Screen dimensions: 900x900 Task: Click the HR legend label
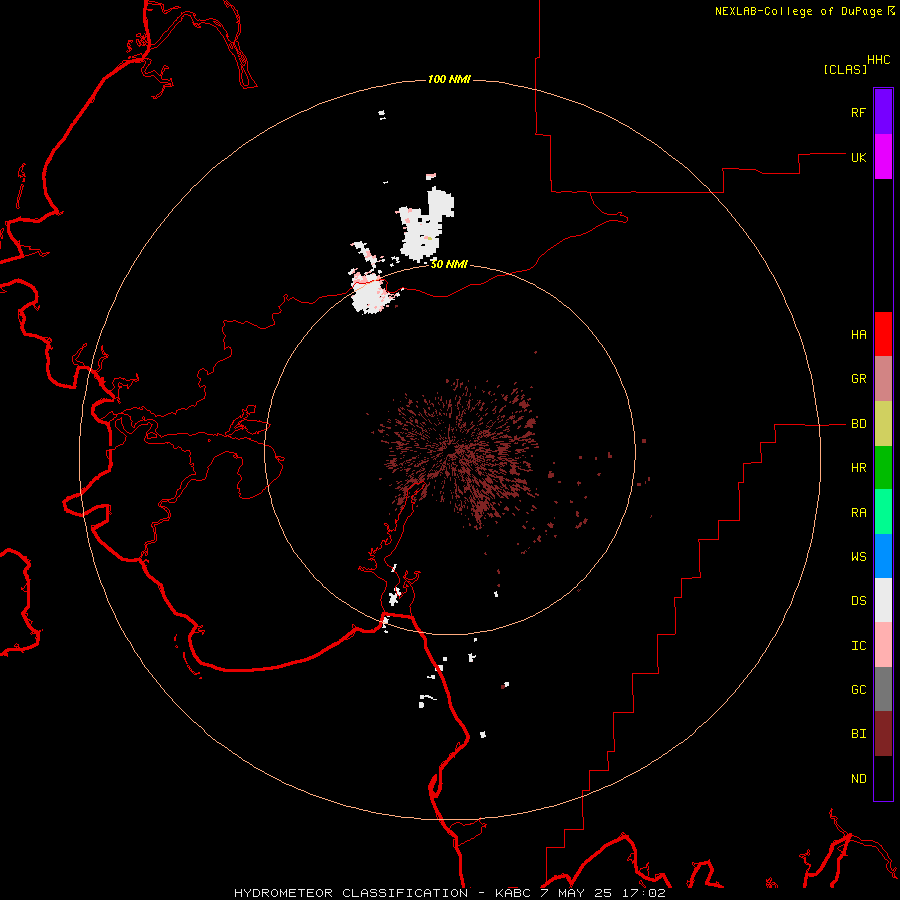(858, 468)
